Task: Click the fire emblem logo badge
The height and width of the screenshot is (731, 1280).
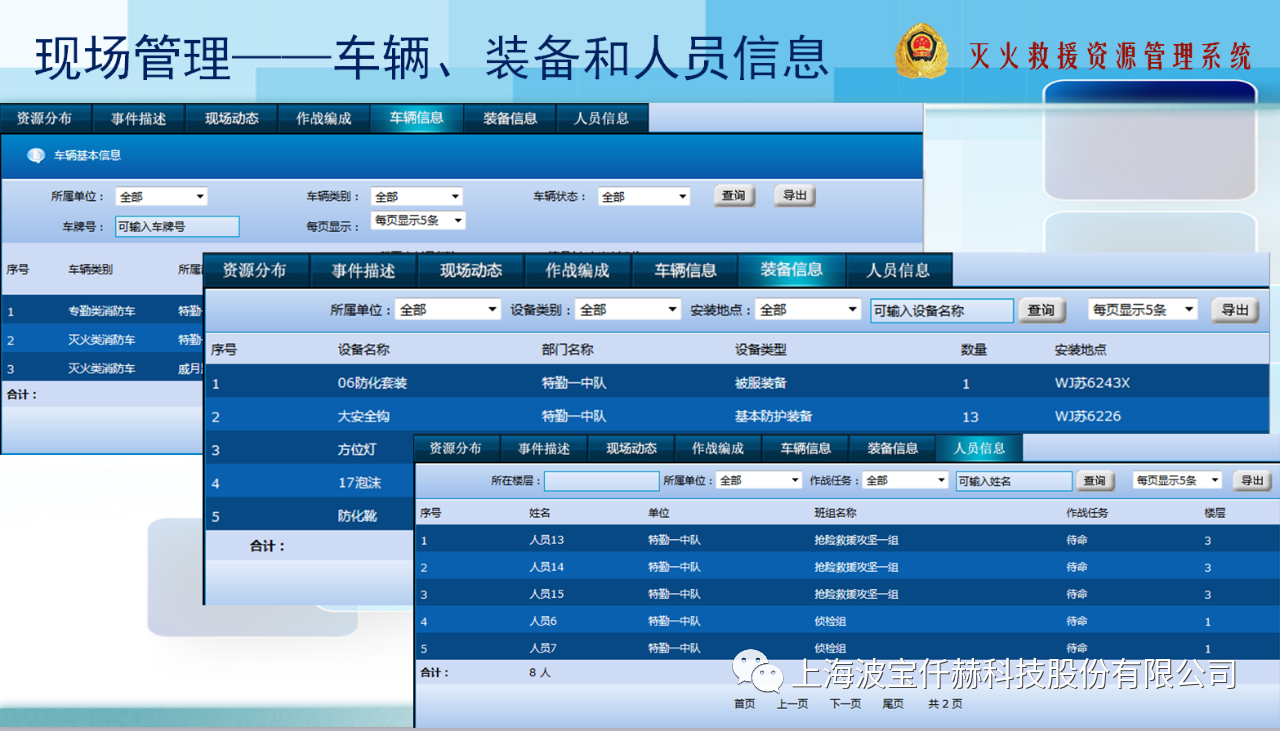Action: [921, 52]
